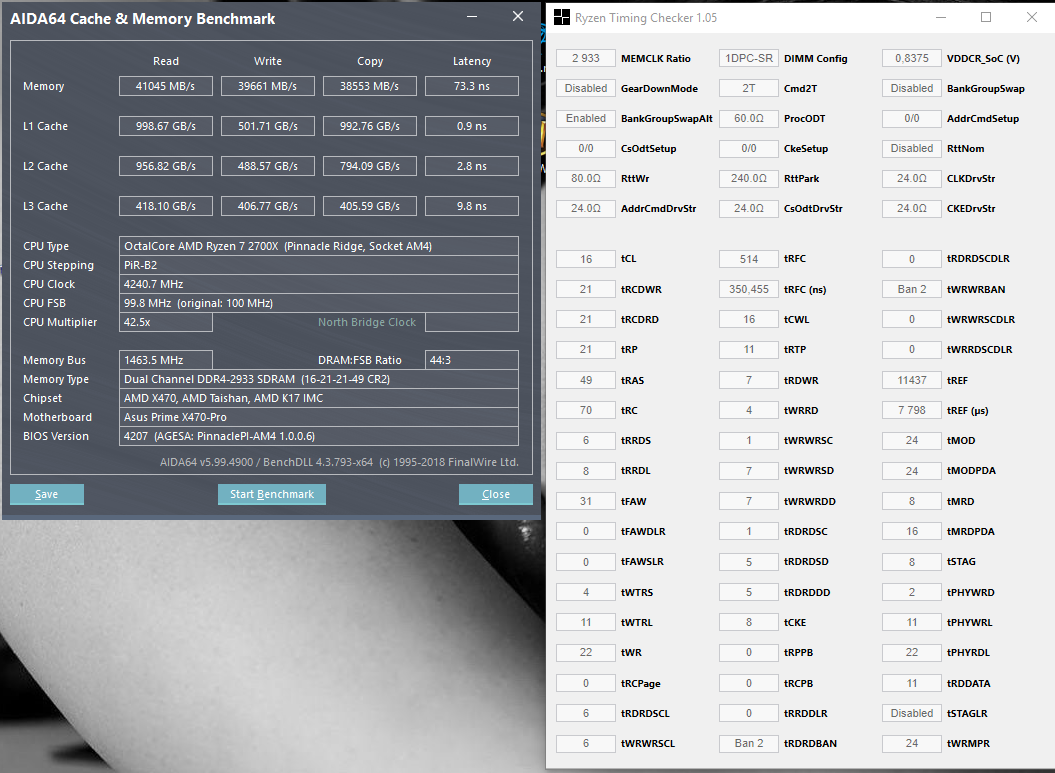The width and height of the screenshot is (1055, 773).
Task: Click tCKE value 8
Action: [x=749, y=622]
